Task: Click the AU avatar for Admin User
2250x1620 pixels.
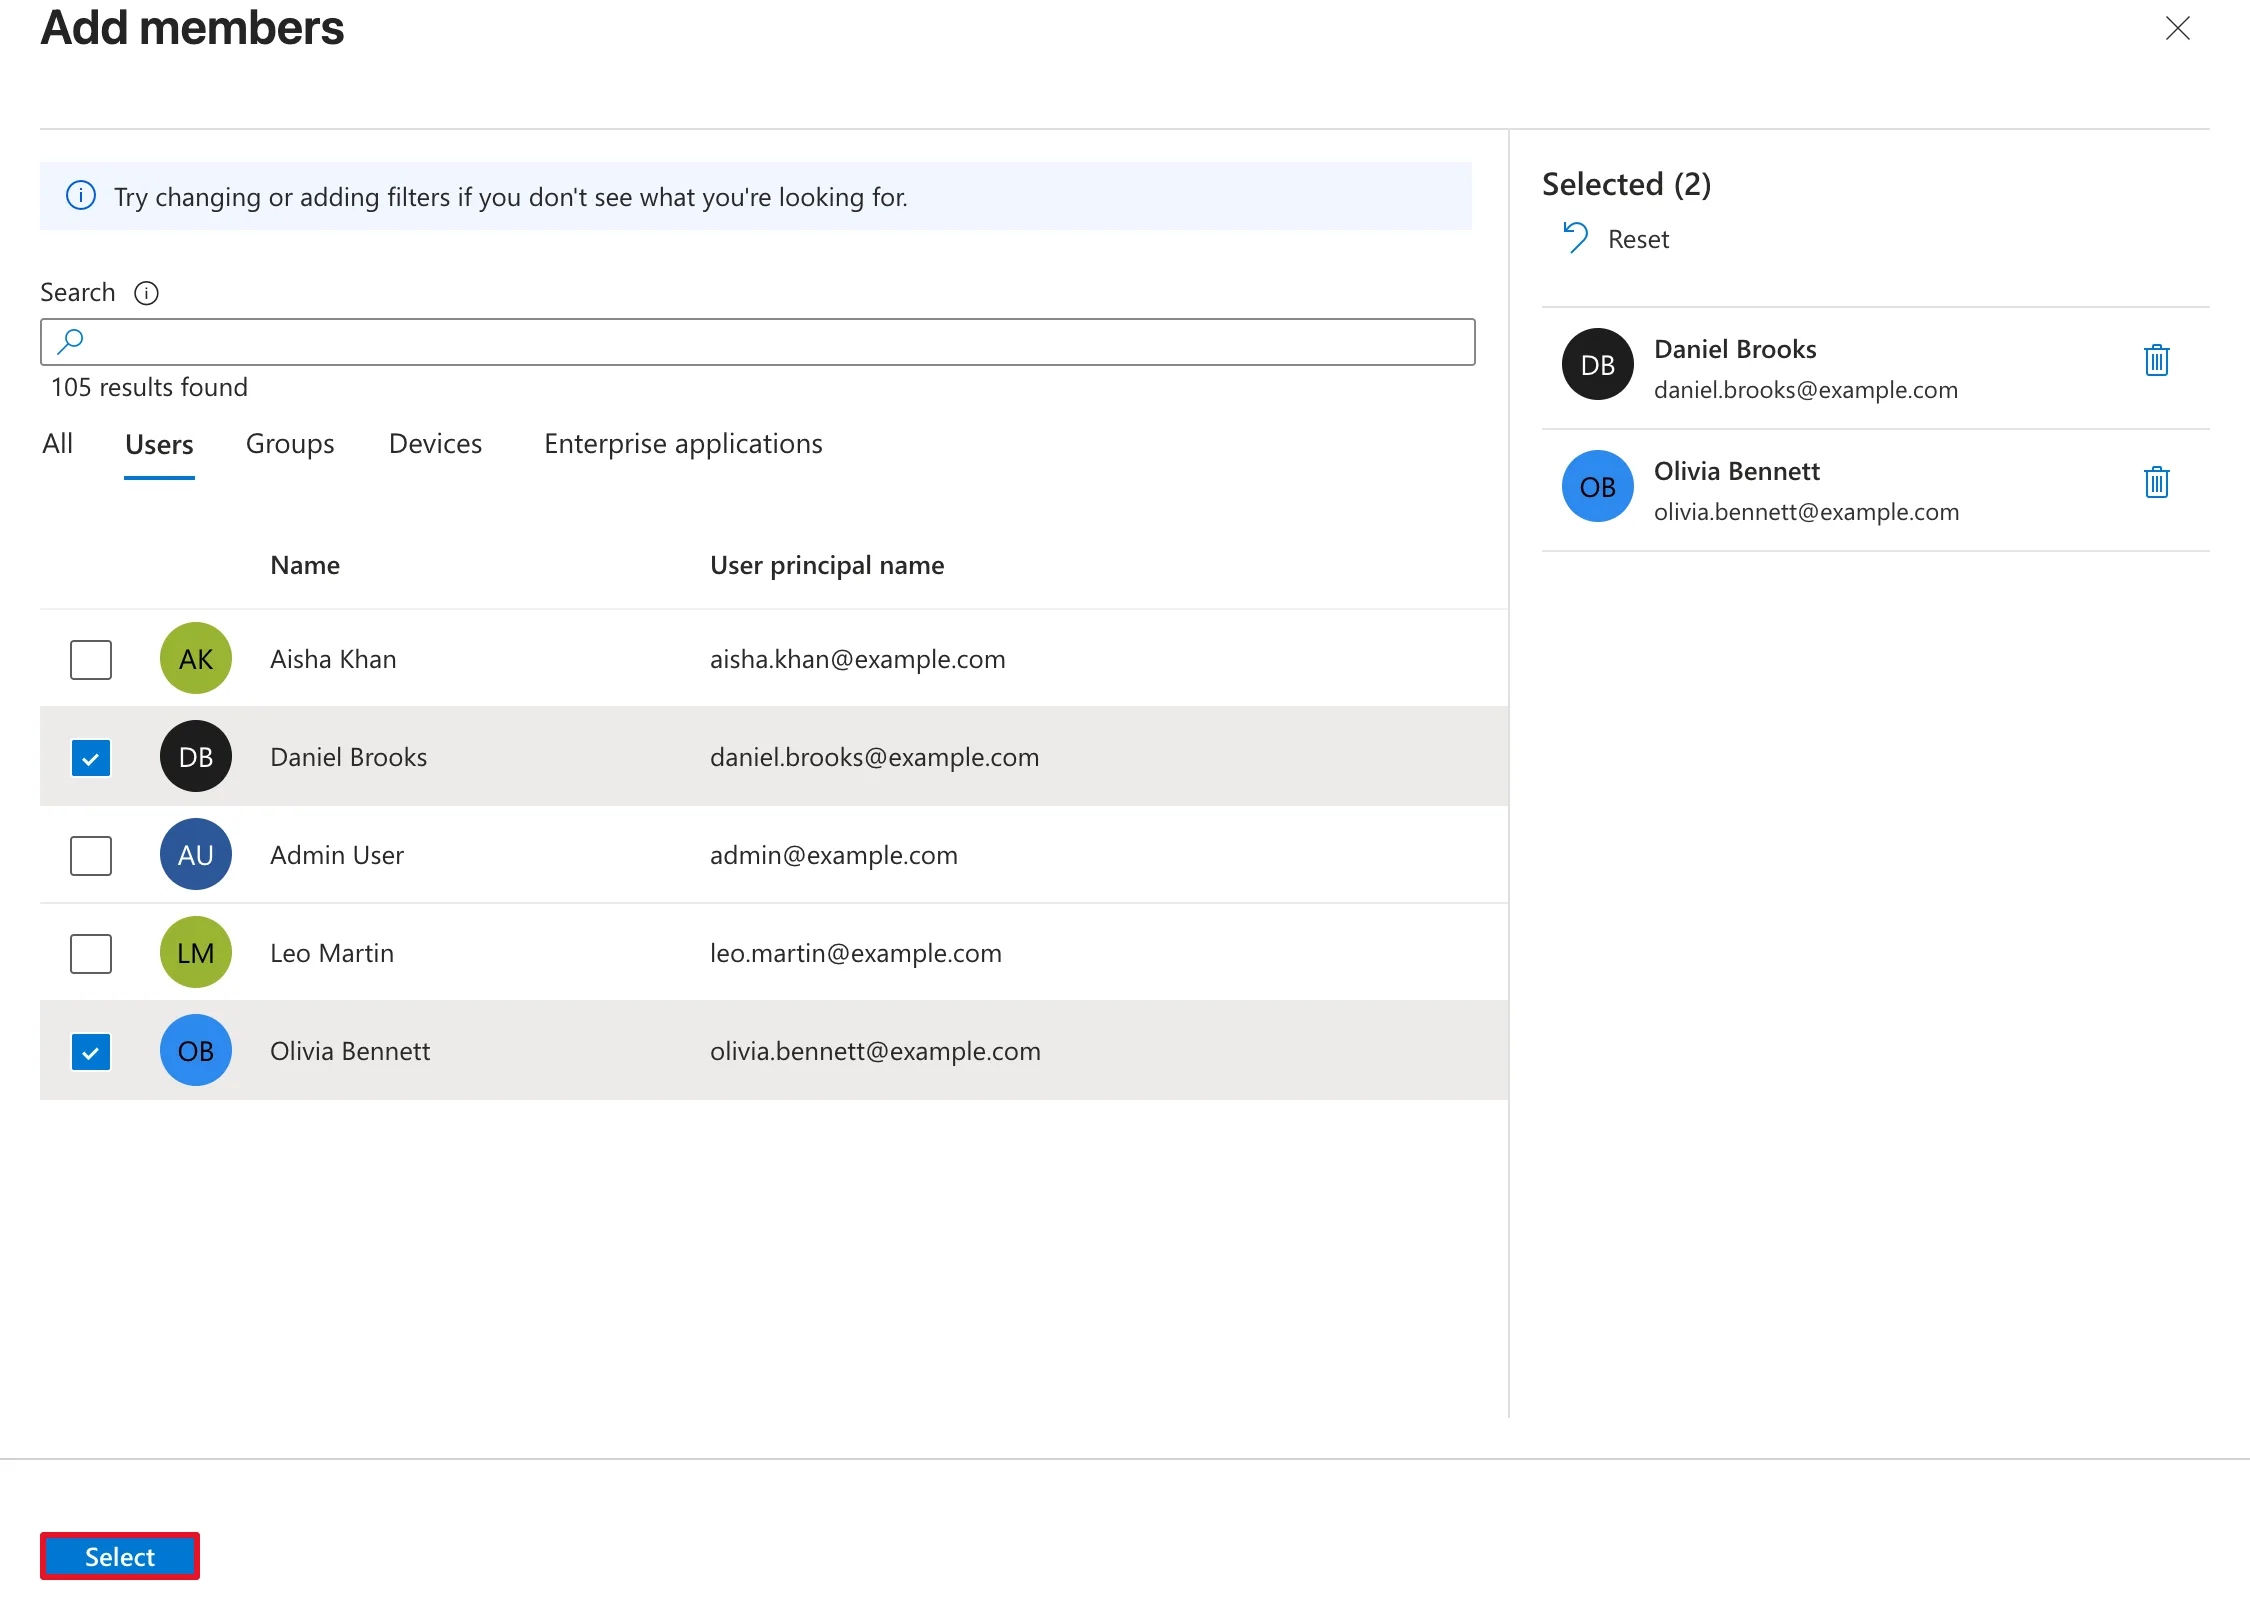Action: (196, 854)
